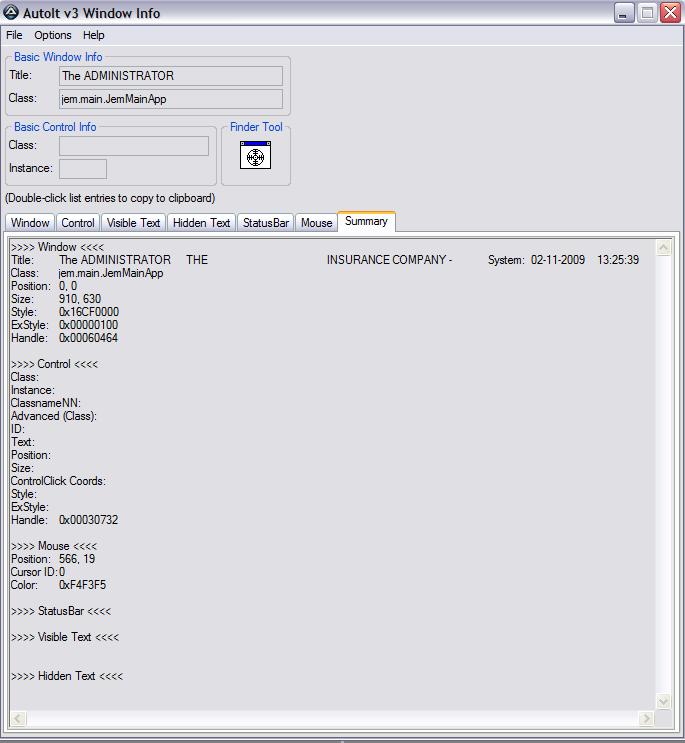This screenshot has height=743, width=685.
Task: Click the horizontal scrollbar left arrow
Action: coord(18,718)
